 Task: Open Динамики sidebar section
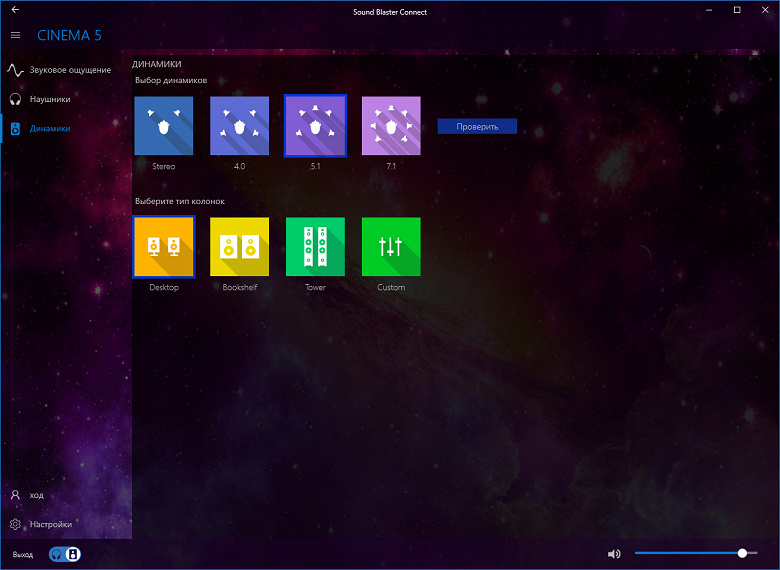point(66,128)
